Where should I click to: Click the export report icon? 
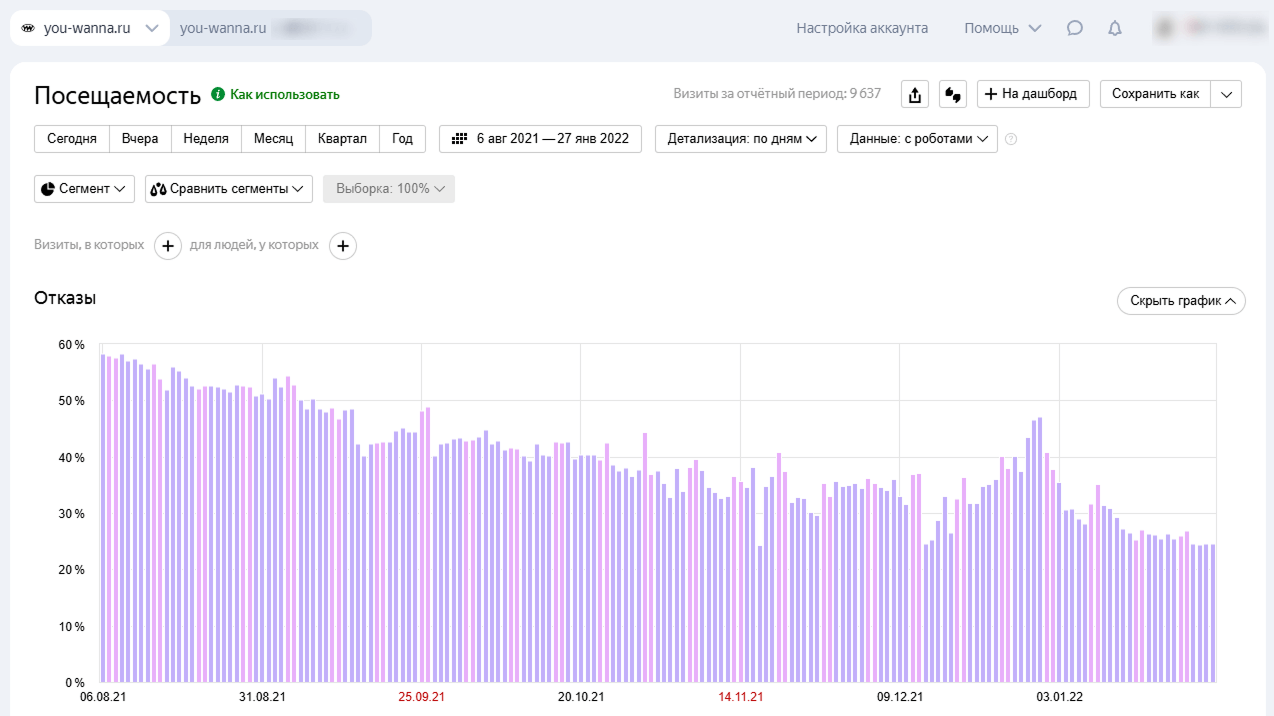[915, 94]
